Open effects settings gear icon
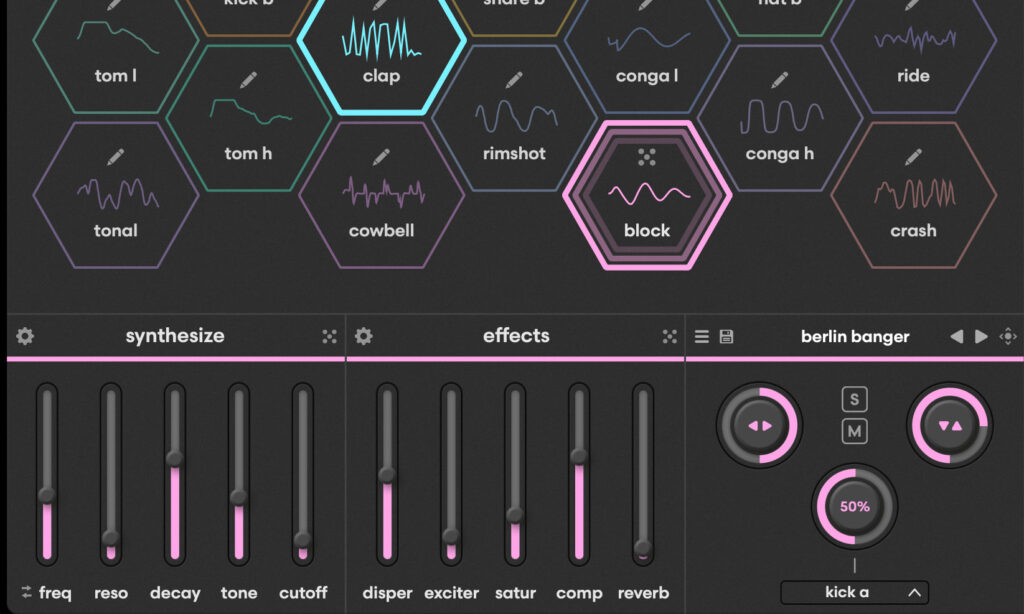Viewport: 1024px width, 614px height. 364,336
